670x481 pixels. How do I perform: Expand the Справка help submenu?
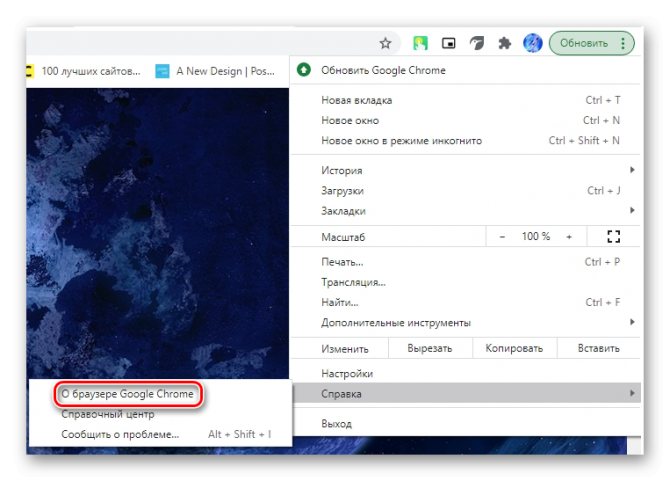(466, 393)
